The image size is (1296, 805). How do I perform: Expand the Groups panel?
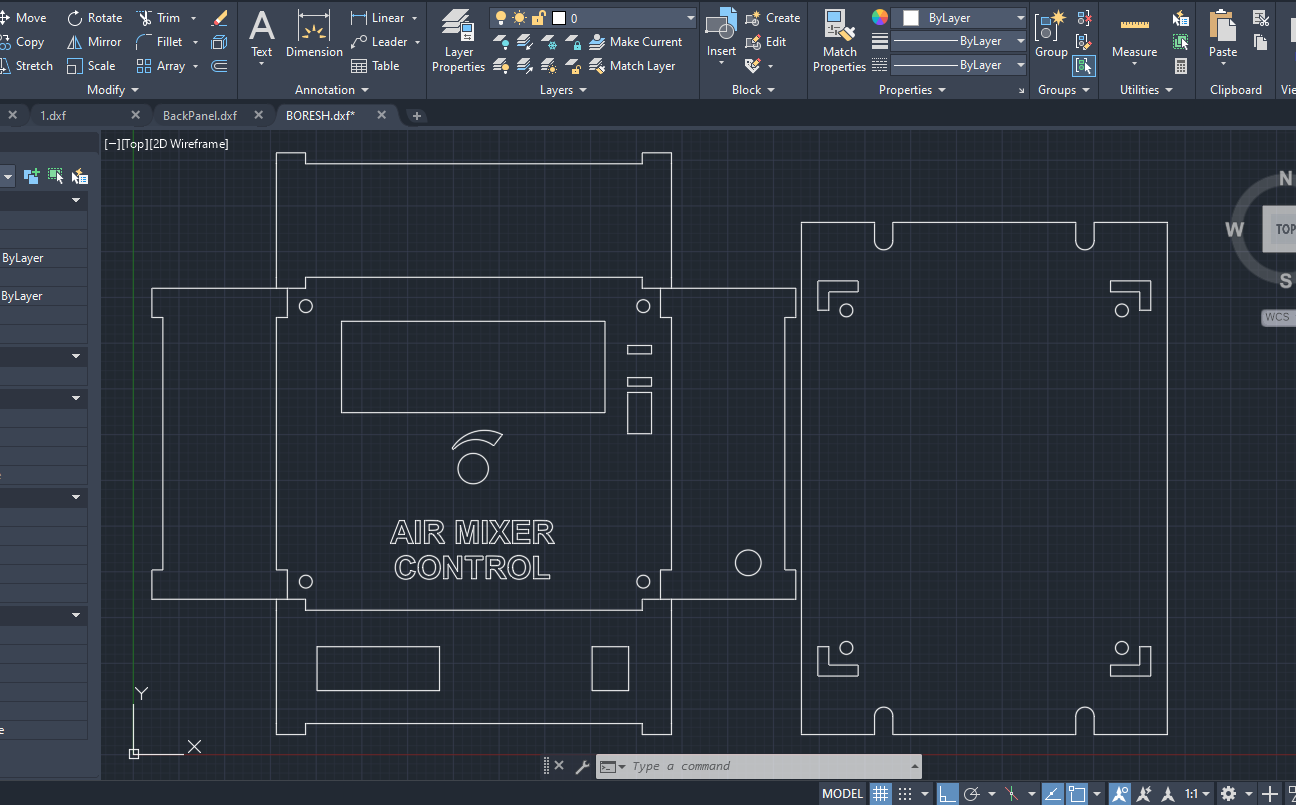point(1064,90)
